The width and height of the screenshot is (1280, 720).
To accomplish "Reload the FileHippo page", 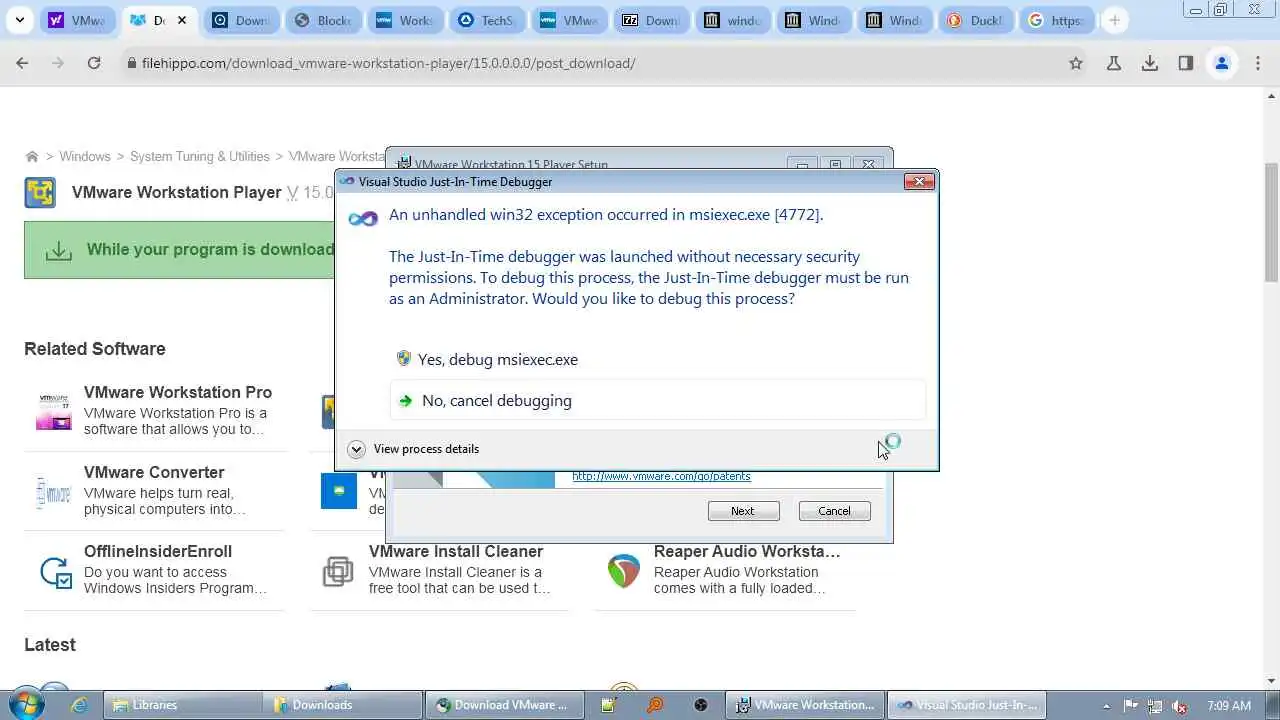I will coord(94,63).
